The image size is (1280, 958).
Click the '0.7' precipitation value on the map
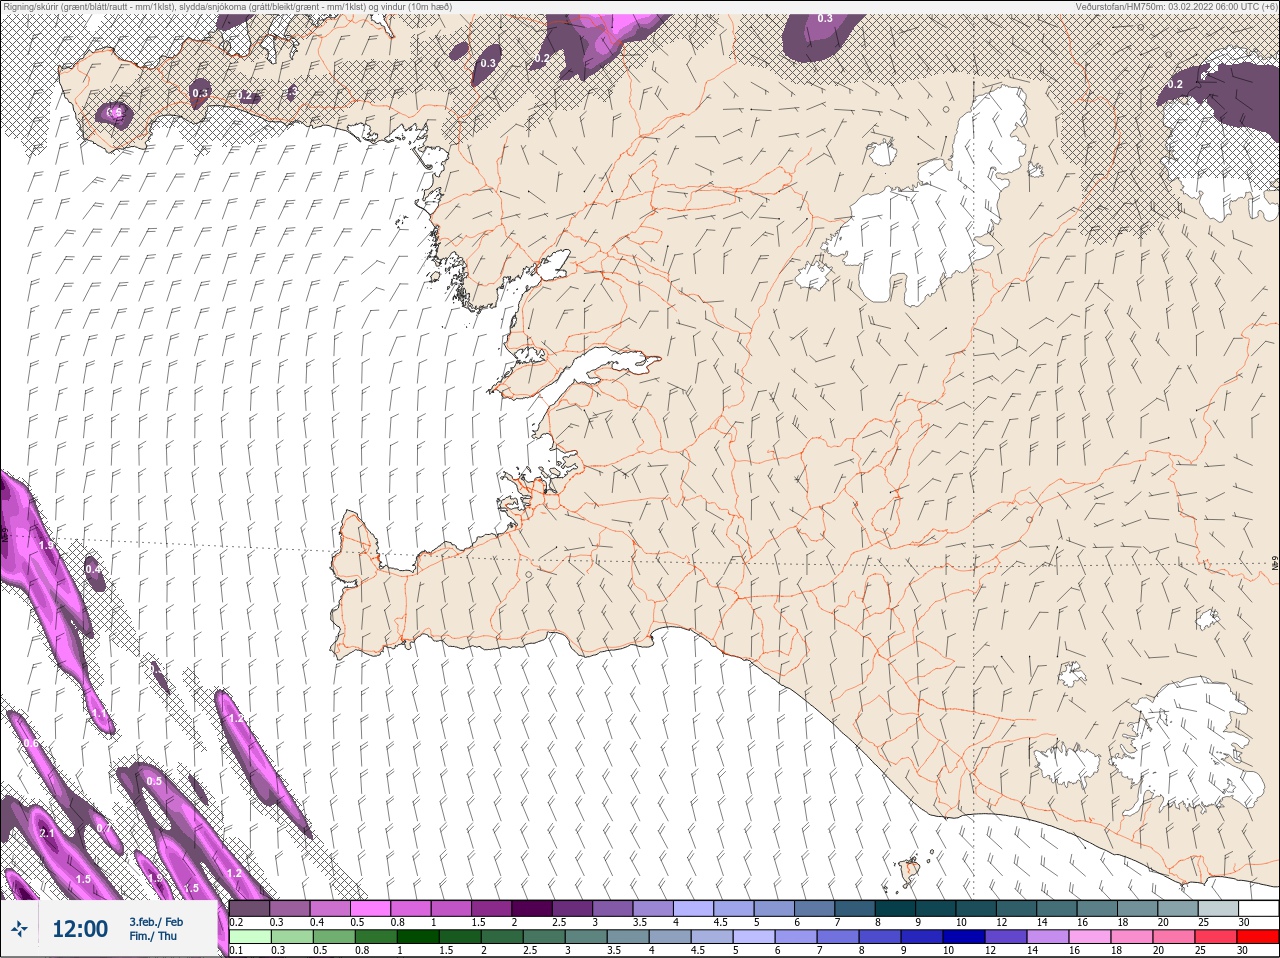click(x=104, y=828)
